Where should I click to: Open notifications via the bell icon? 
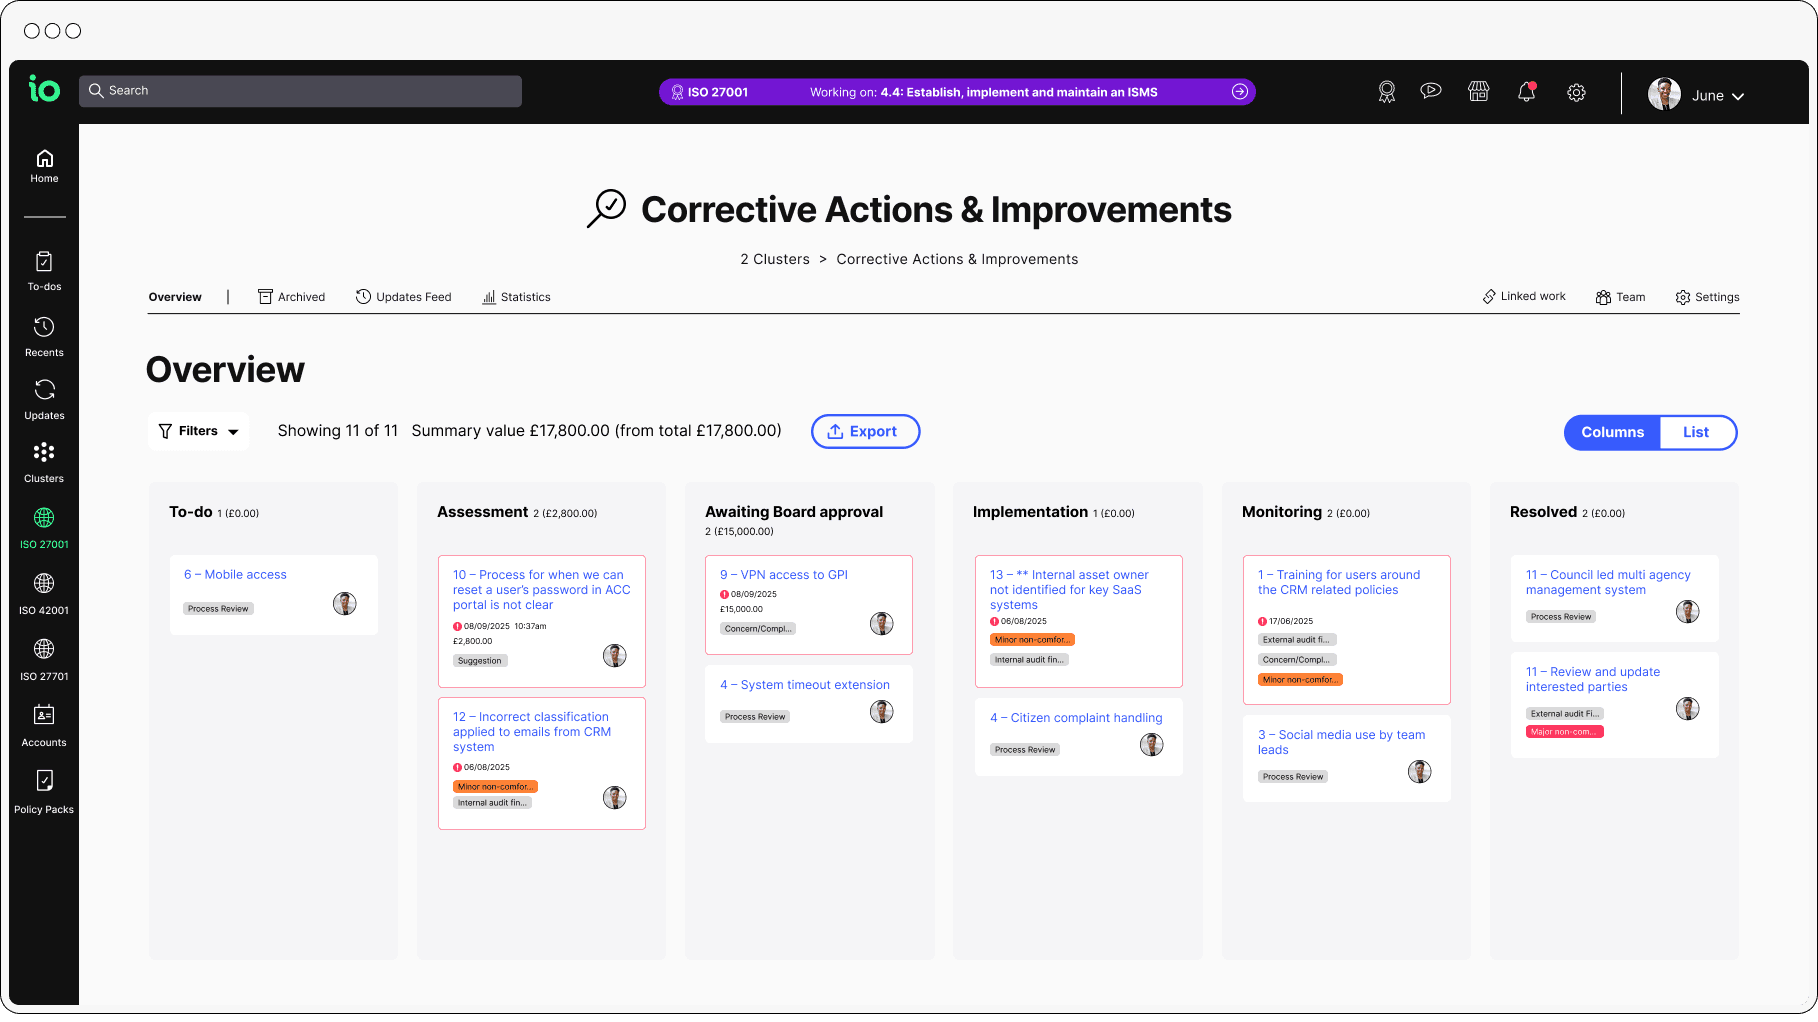coord(1527,91)
